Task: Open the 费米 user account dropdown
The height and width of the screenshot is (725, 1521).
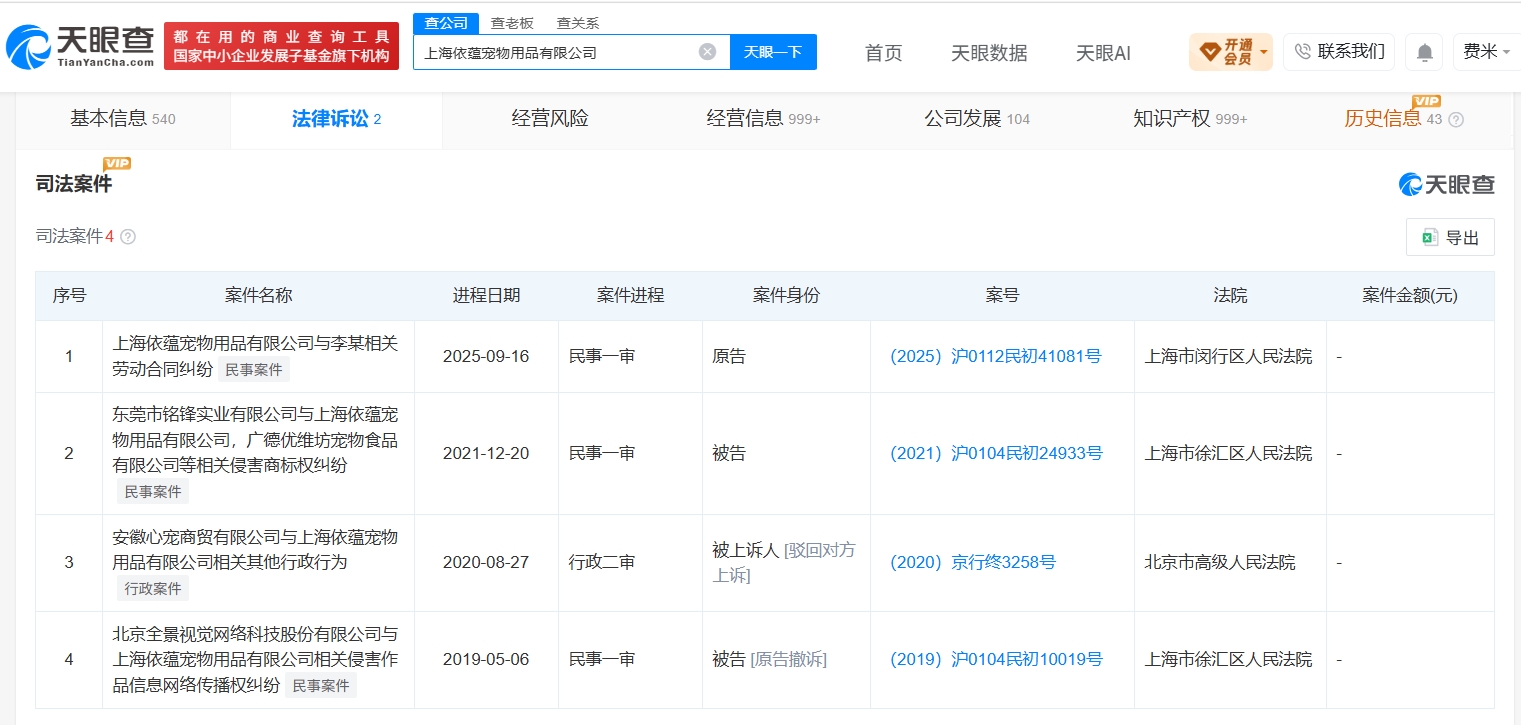Action: coord(1486,52)
